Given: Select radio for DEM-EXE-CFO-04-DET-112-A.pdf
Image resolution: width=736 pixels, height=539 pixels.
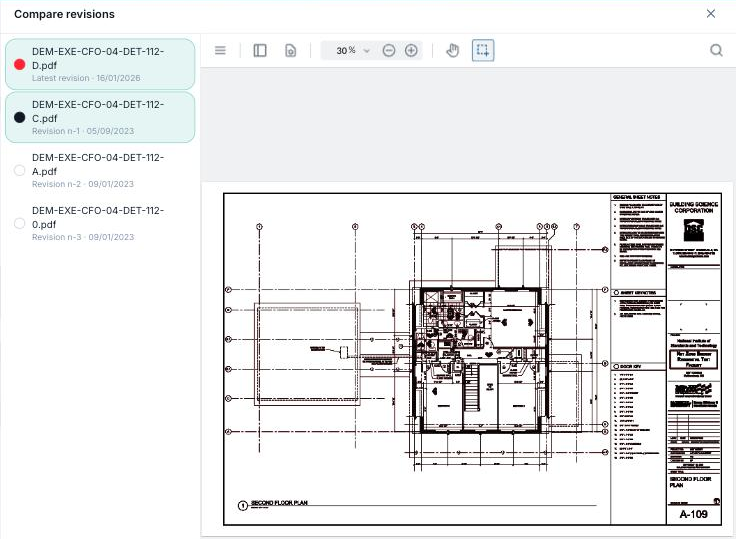Looking at the screenshot, I should click(x=20, y=170).
